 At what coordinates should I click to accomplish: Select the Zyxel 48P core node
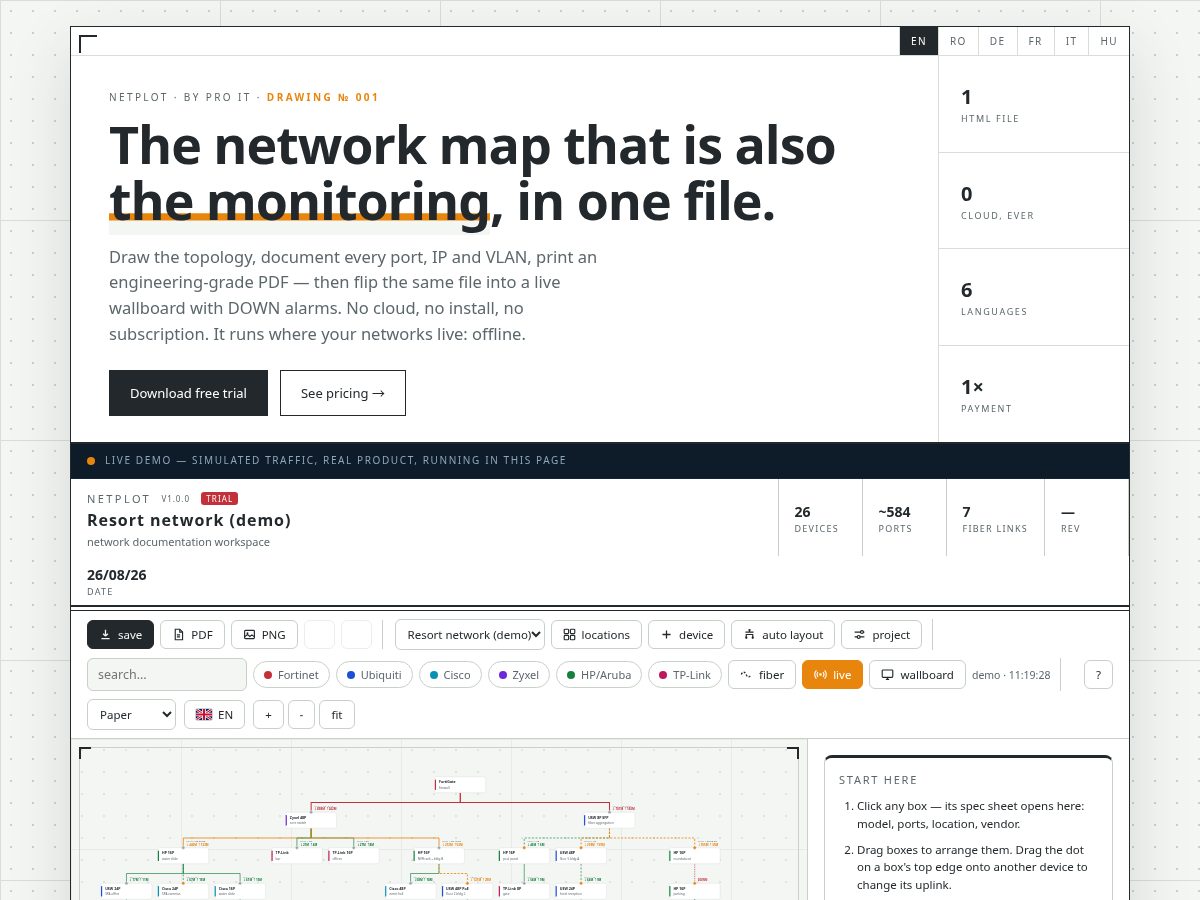tap(311, 820)
